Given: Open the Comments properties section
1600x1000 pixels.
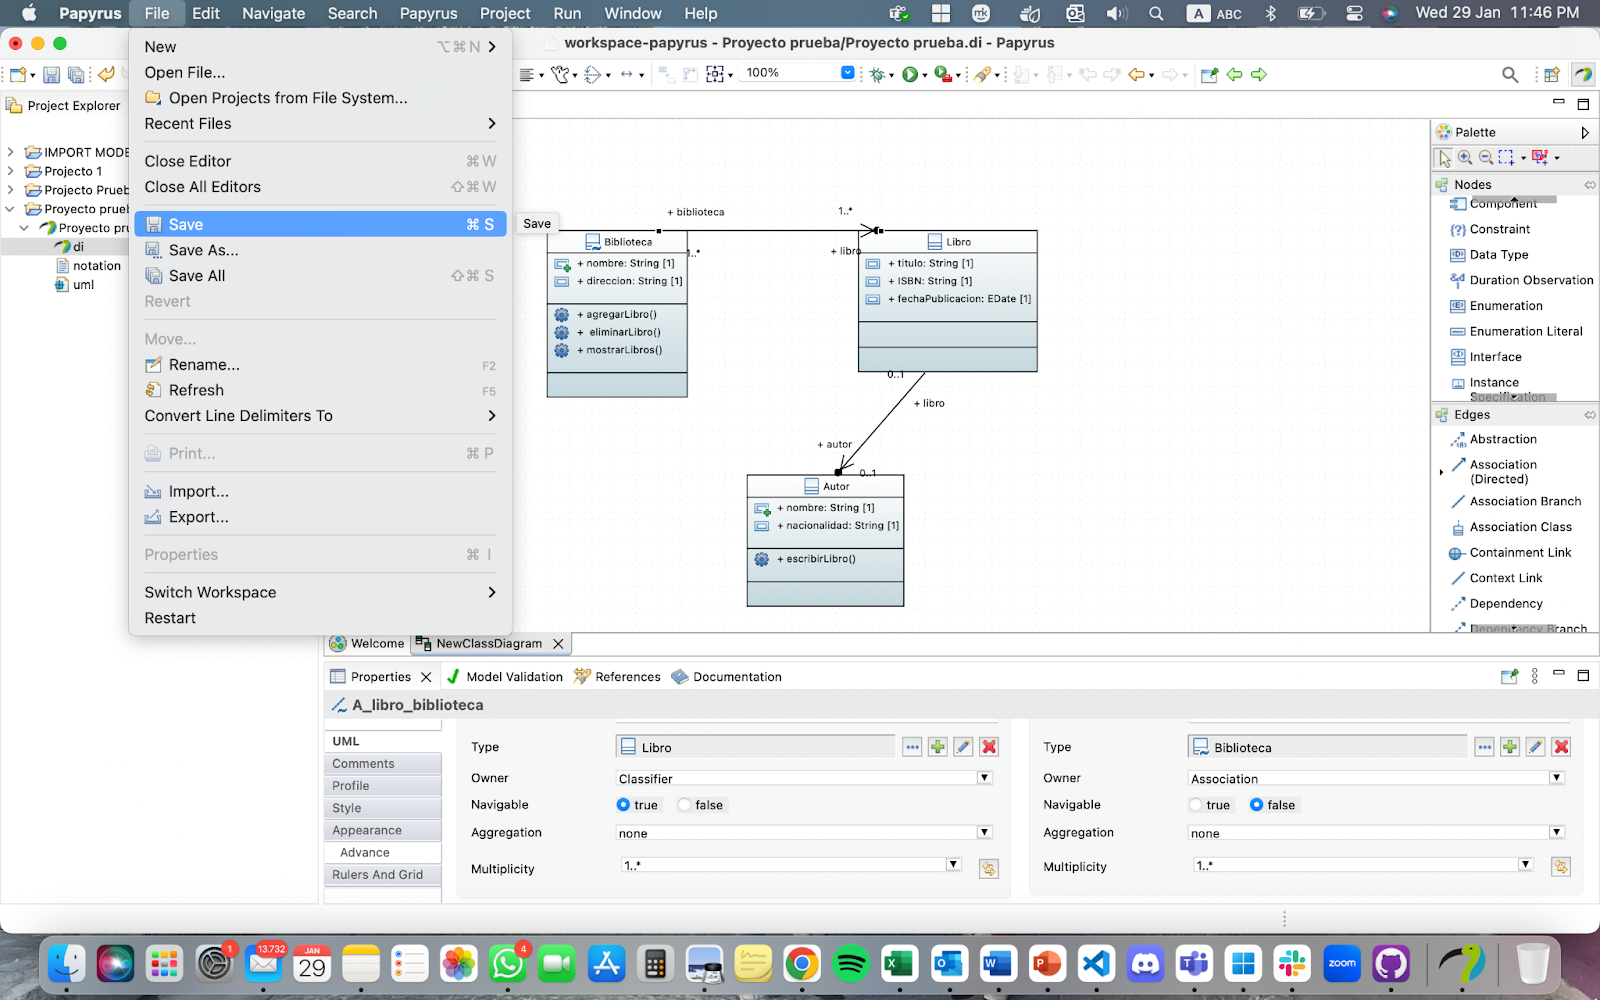Looking at the screenshot, I should point(363,763).
